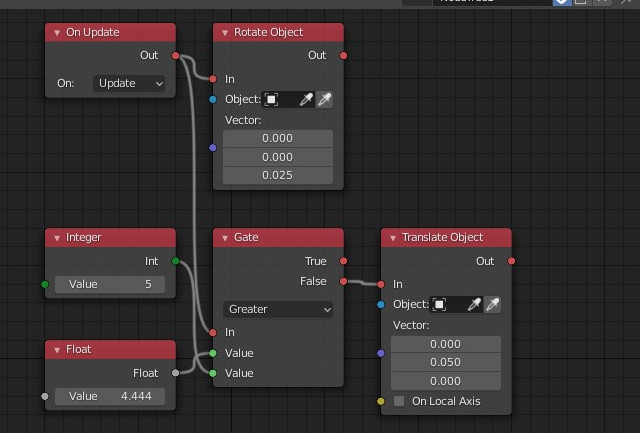Image resolution: width=640 pixels, height=433 pixels.
Task: Click Rotate Object's blue Object socket
Action: pos(213,99)
